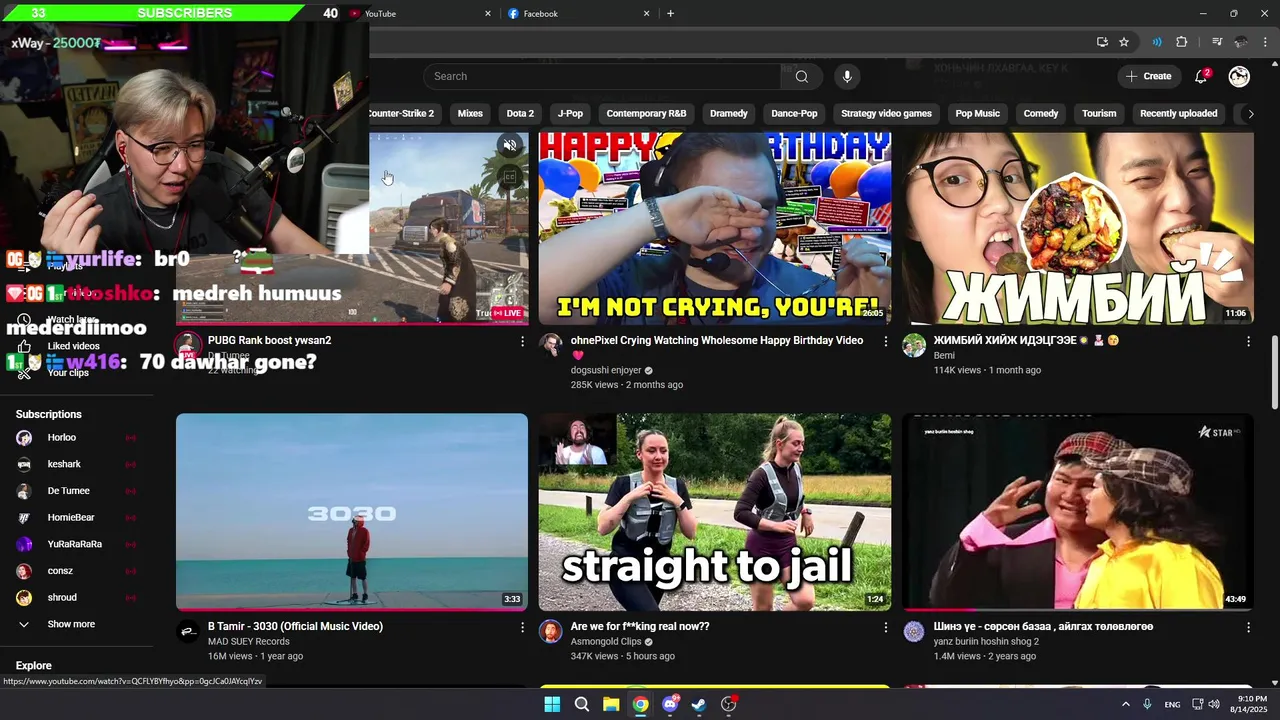This screenshot has height=720, width=1280.
Task: Open the Chrome three-dot menu
Action: point(1265,42)
